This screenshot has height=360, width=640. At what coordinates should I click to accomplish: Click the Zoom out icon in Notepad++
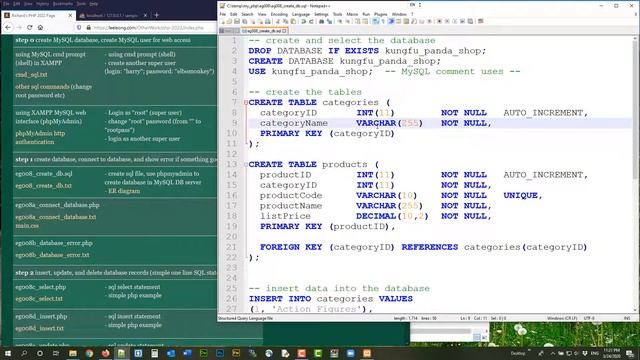click(348, 21)
